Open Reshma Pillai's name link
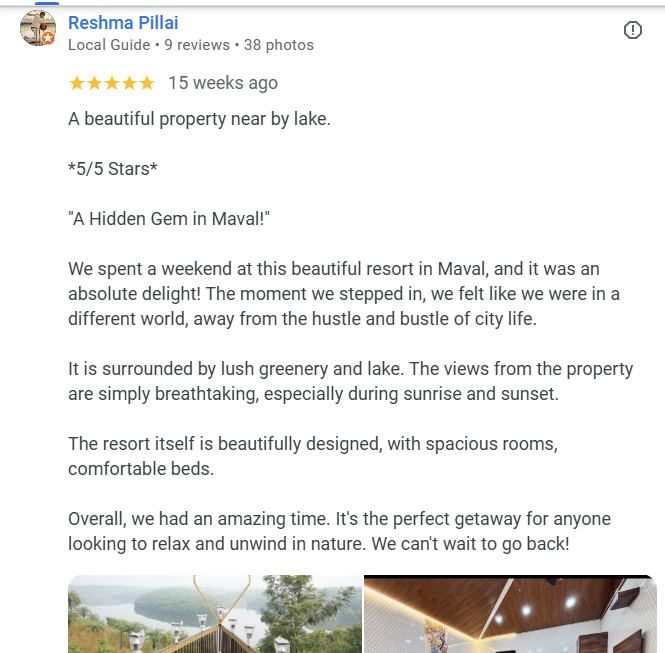The width and height of the screenshot is (665, 653). click(x=123, y=22)
